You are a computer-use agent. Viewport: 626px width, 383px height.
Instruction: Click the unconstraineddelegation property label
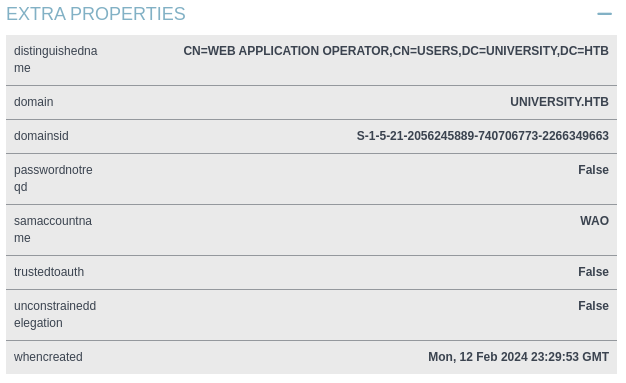click(55, 314)
